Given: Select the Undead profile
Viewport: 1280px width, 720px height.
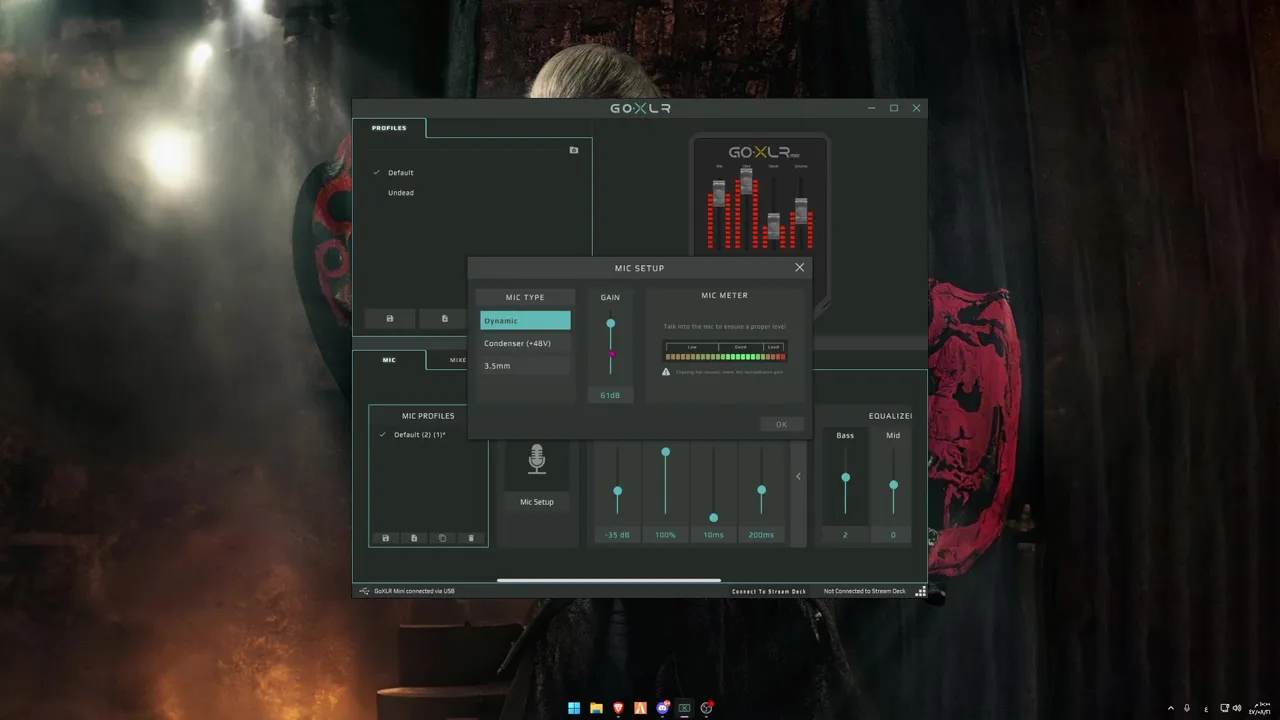Looking at the screenshot, I should point(400,193).
